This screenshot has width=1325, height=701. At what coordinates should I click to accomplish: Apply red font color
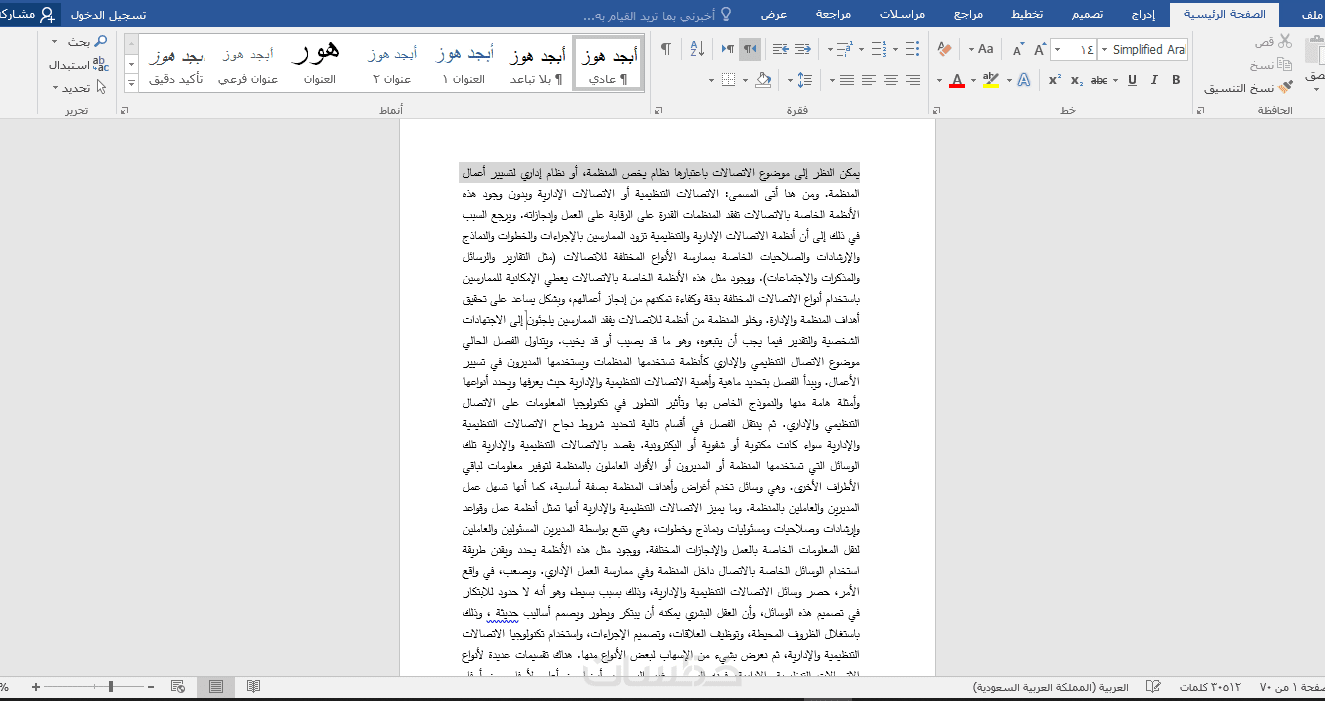pos(957,80)
